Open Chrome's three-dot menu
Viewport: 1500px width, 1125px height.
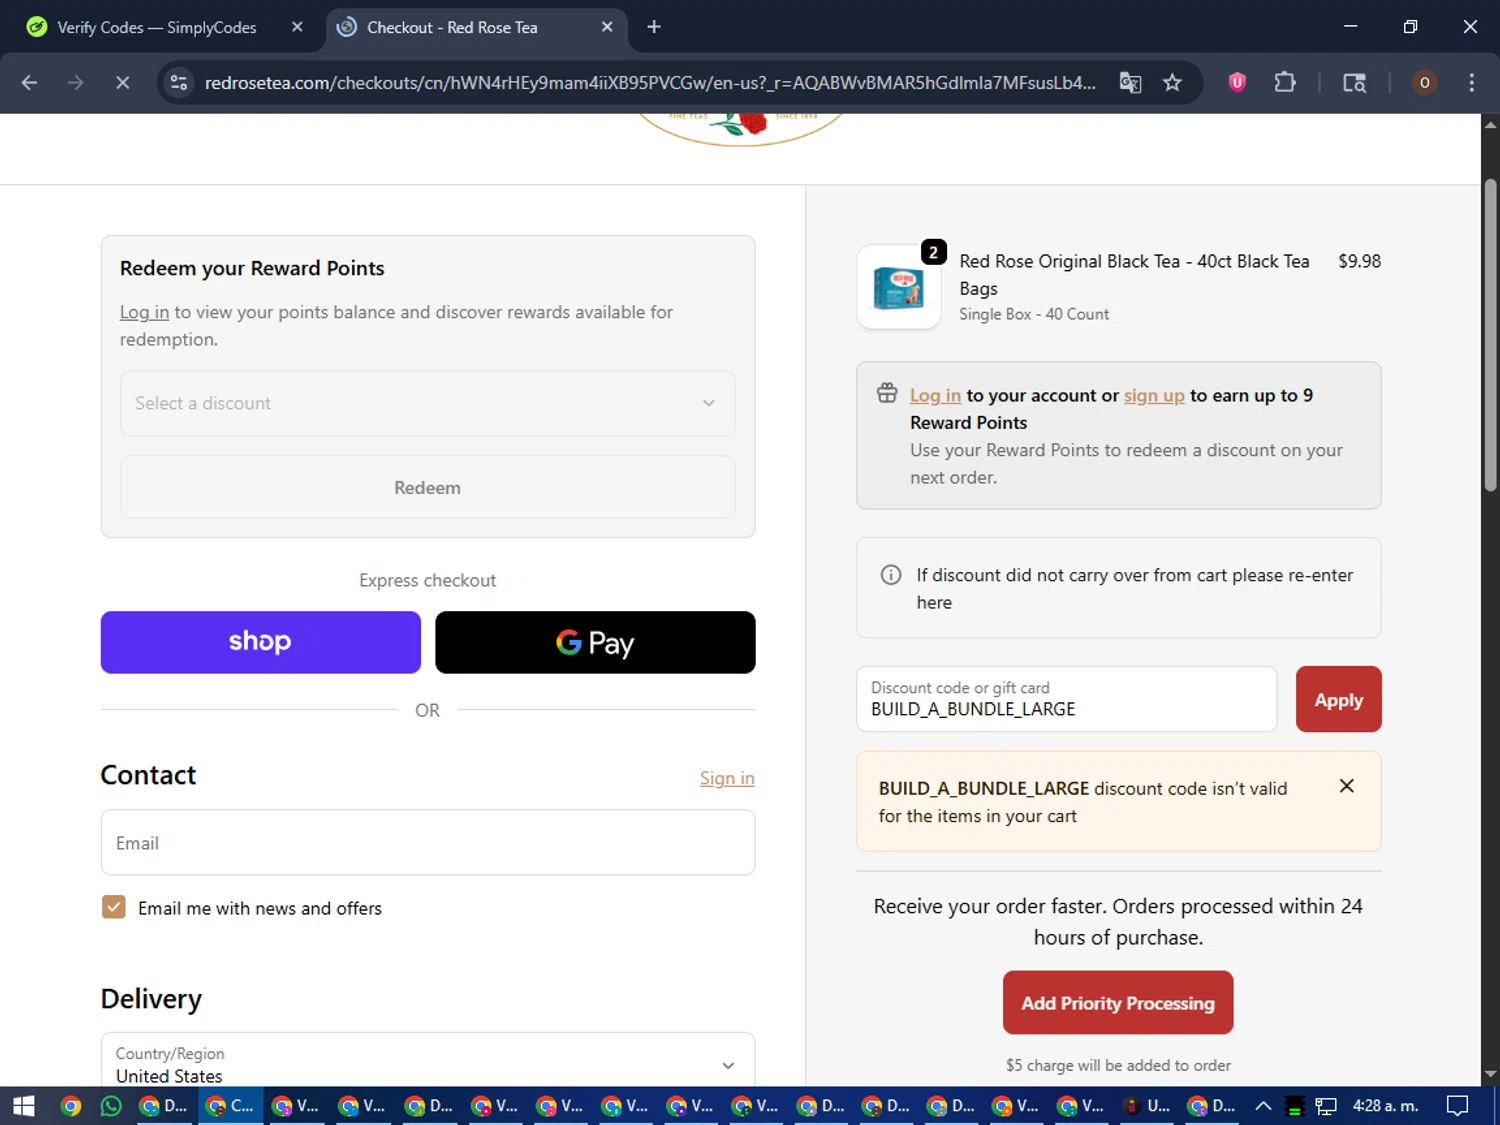point(1471,83)
